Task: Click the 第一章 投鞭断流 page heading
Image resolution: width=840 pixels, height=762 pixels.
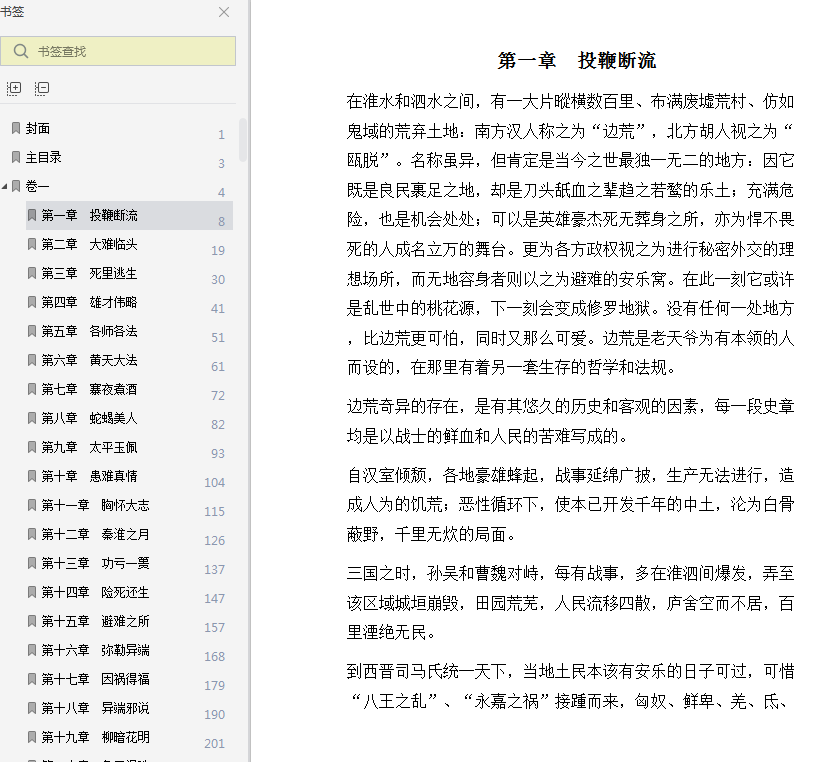Action: tap(576, 61)
